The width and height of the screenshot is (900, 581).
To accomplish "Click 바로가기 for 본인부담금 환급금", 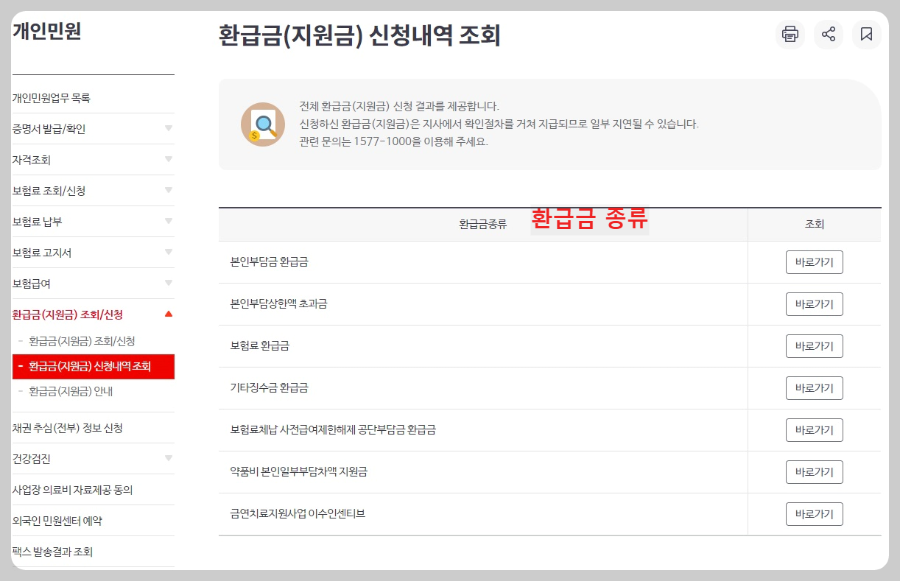I will pyautogui.click(x=815, y=261).
